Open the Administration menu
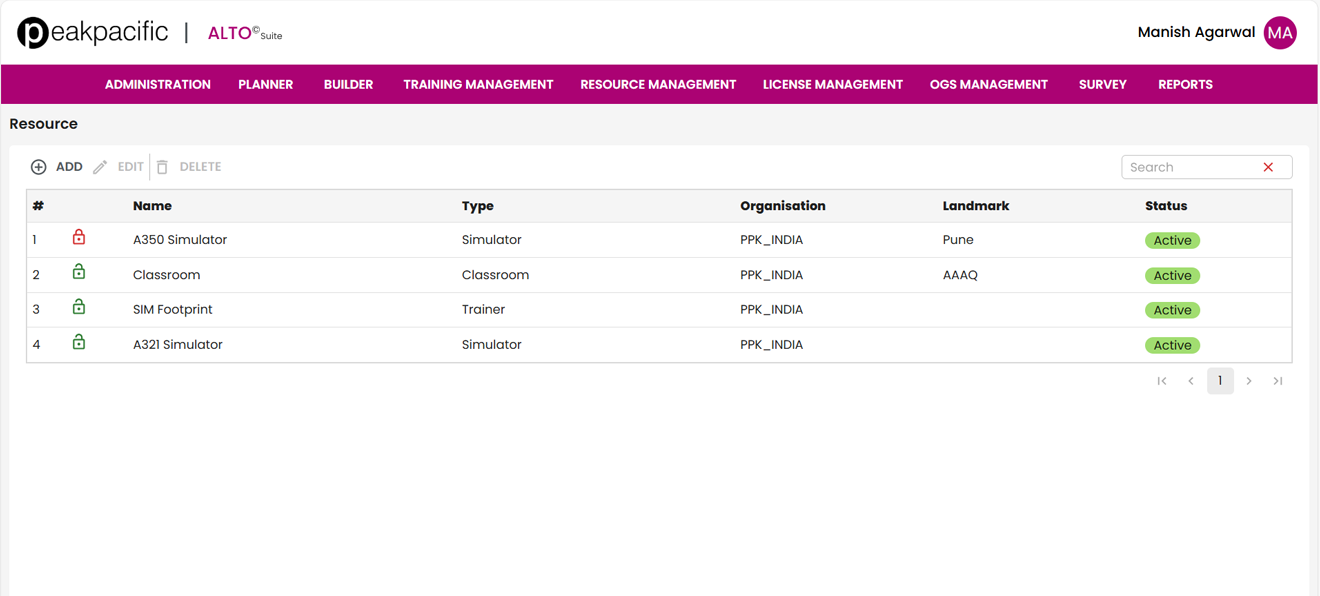The image size is (1320, 596). [x=158, y=85]
